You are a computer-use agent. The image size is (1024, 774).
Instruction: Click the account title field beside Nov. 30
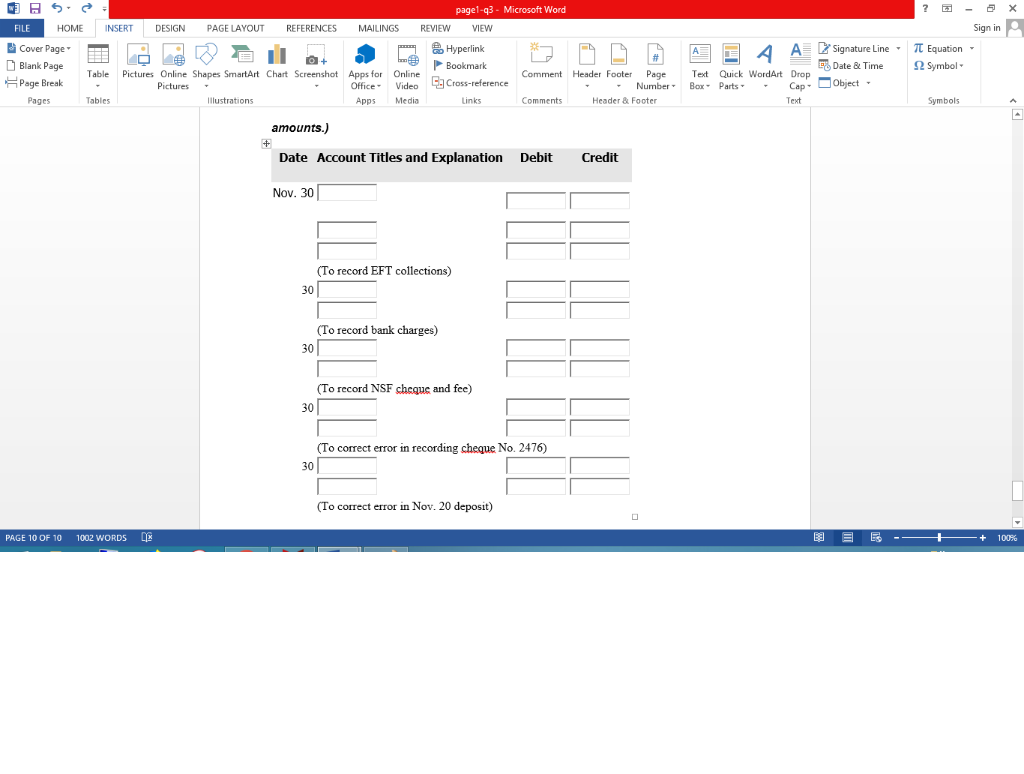[347, 192]
